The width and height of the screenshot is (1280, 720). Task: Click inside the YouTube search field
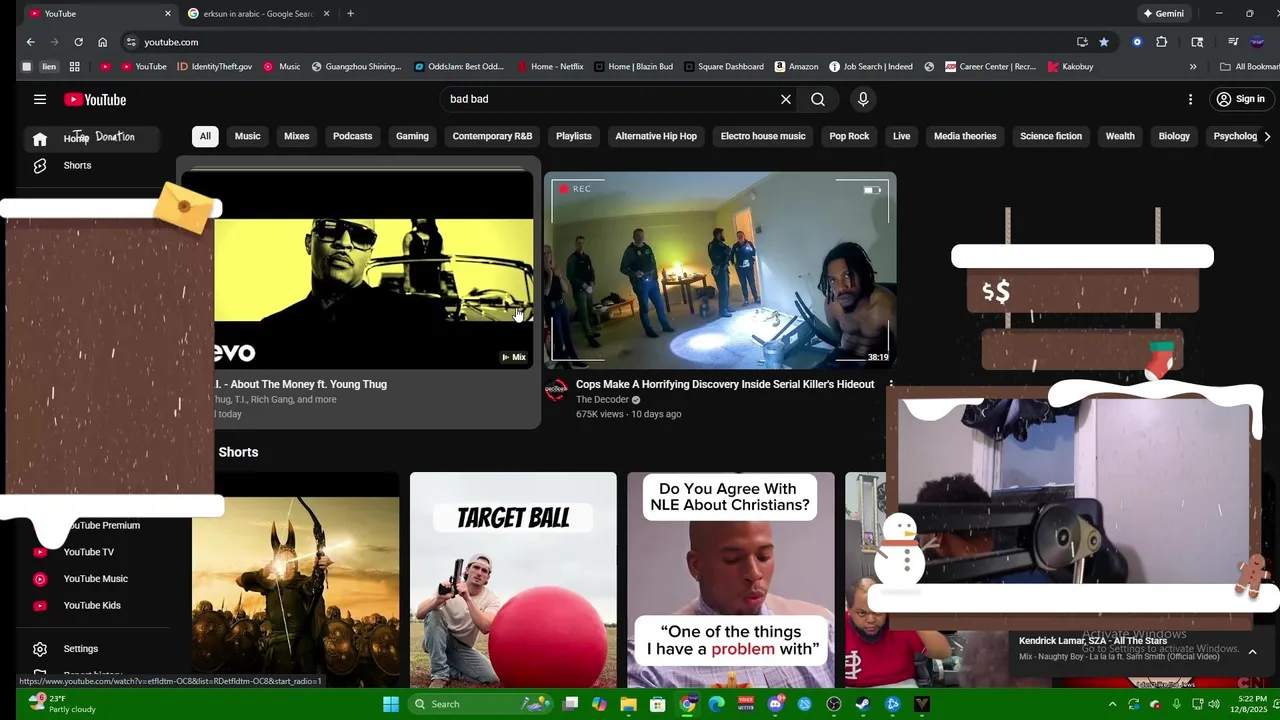(610, 99)
